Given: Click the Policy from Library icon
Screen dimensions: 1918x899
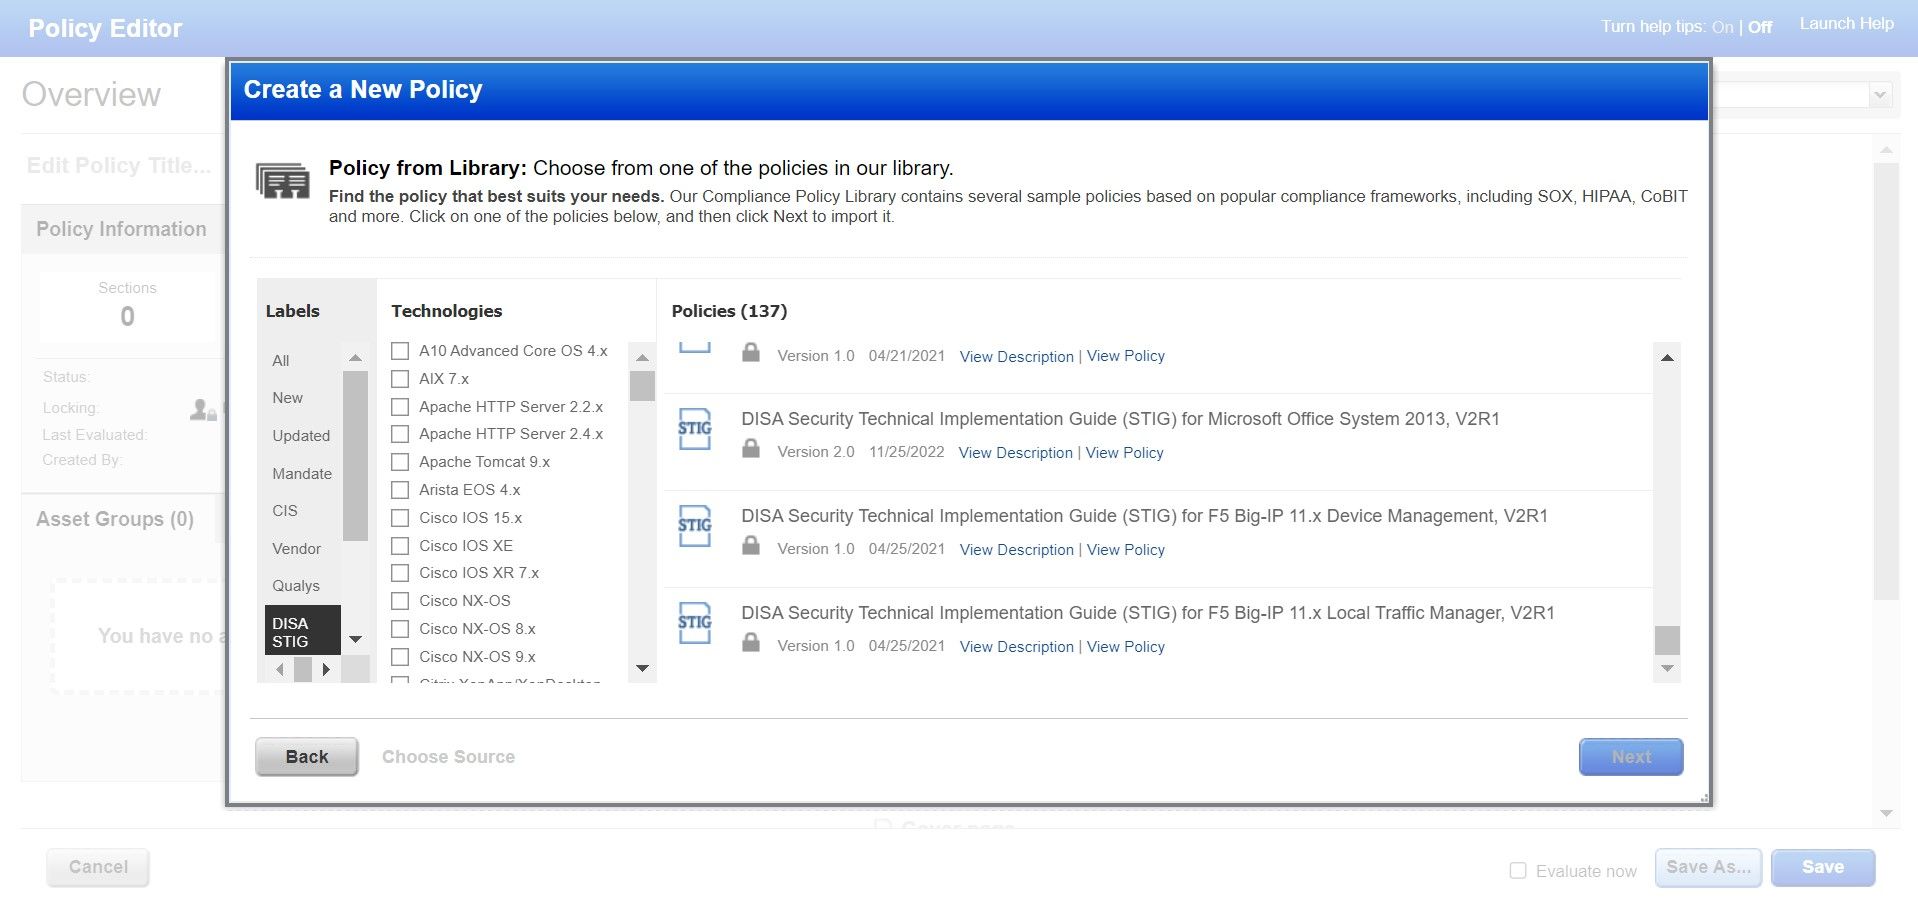Looking at the screenshot, I should (283, 181).
